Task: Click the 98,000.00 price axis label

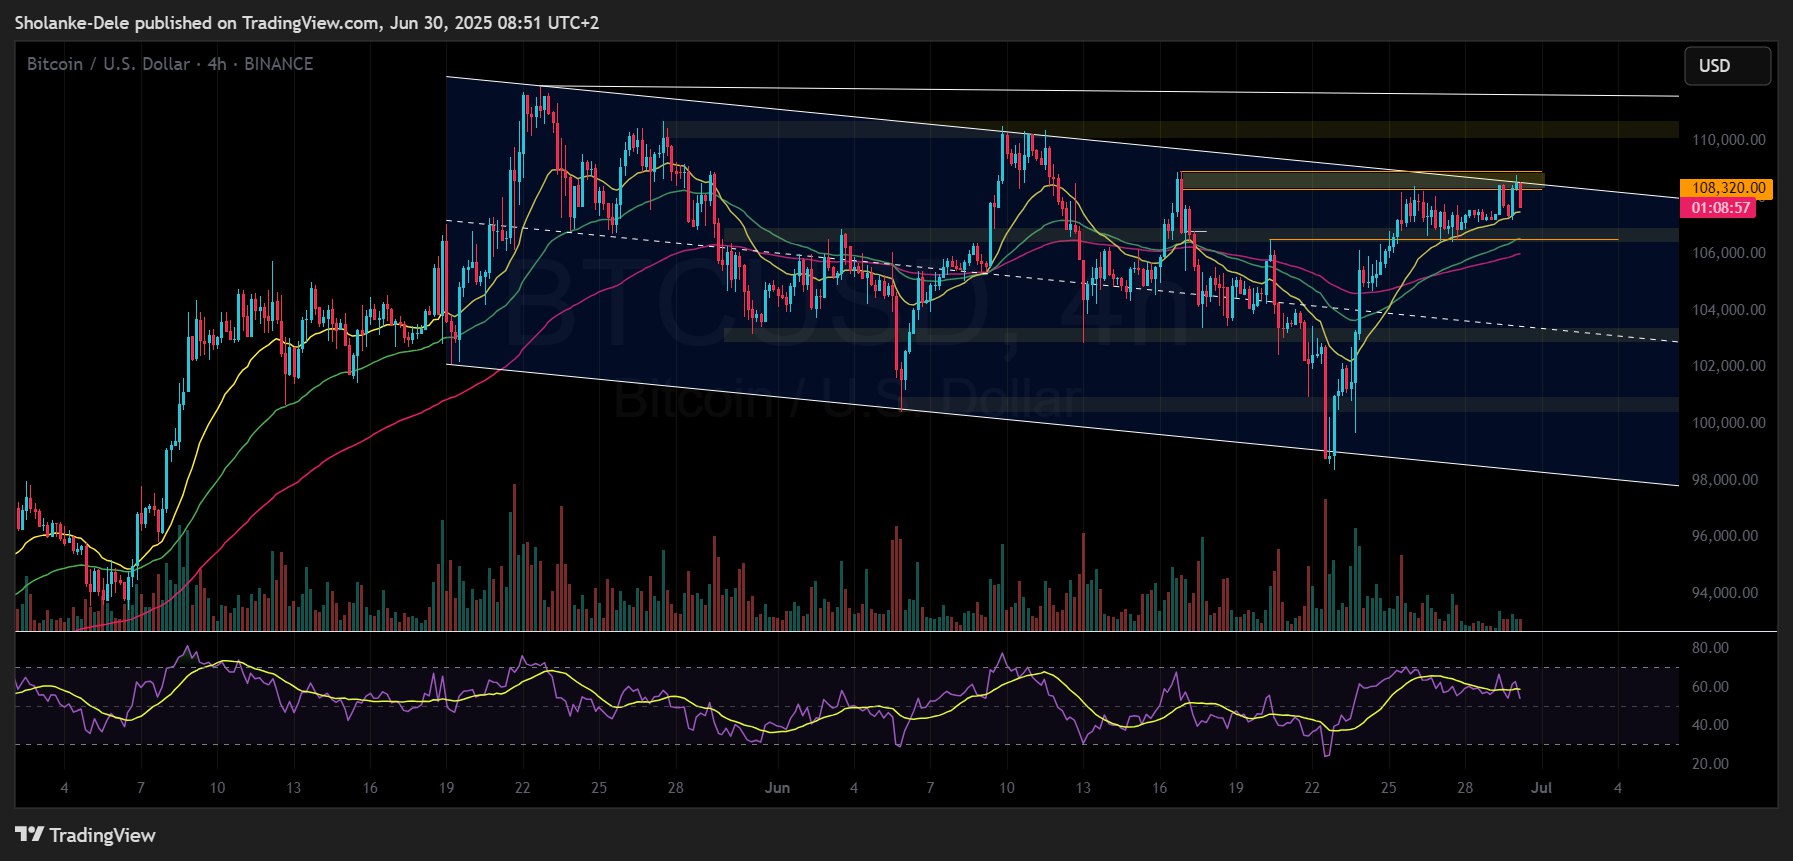Action: [1725, 480]
